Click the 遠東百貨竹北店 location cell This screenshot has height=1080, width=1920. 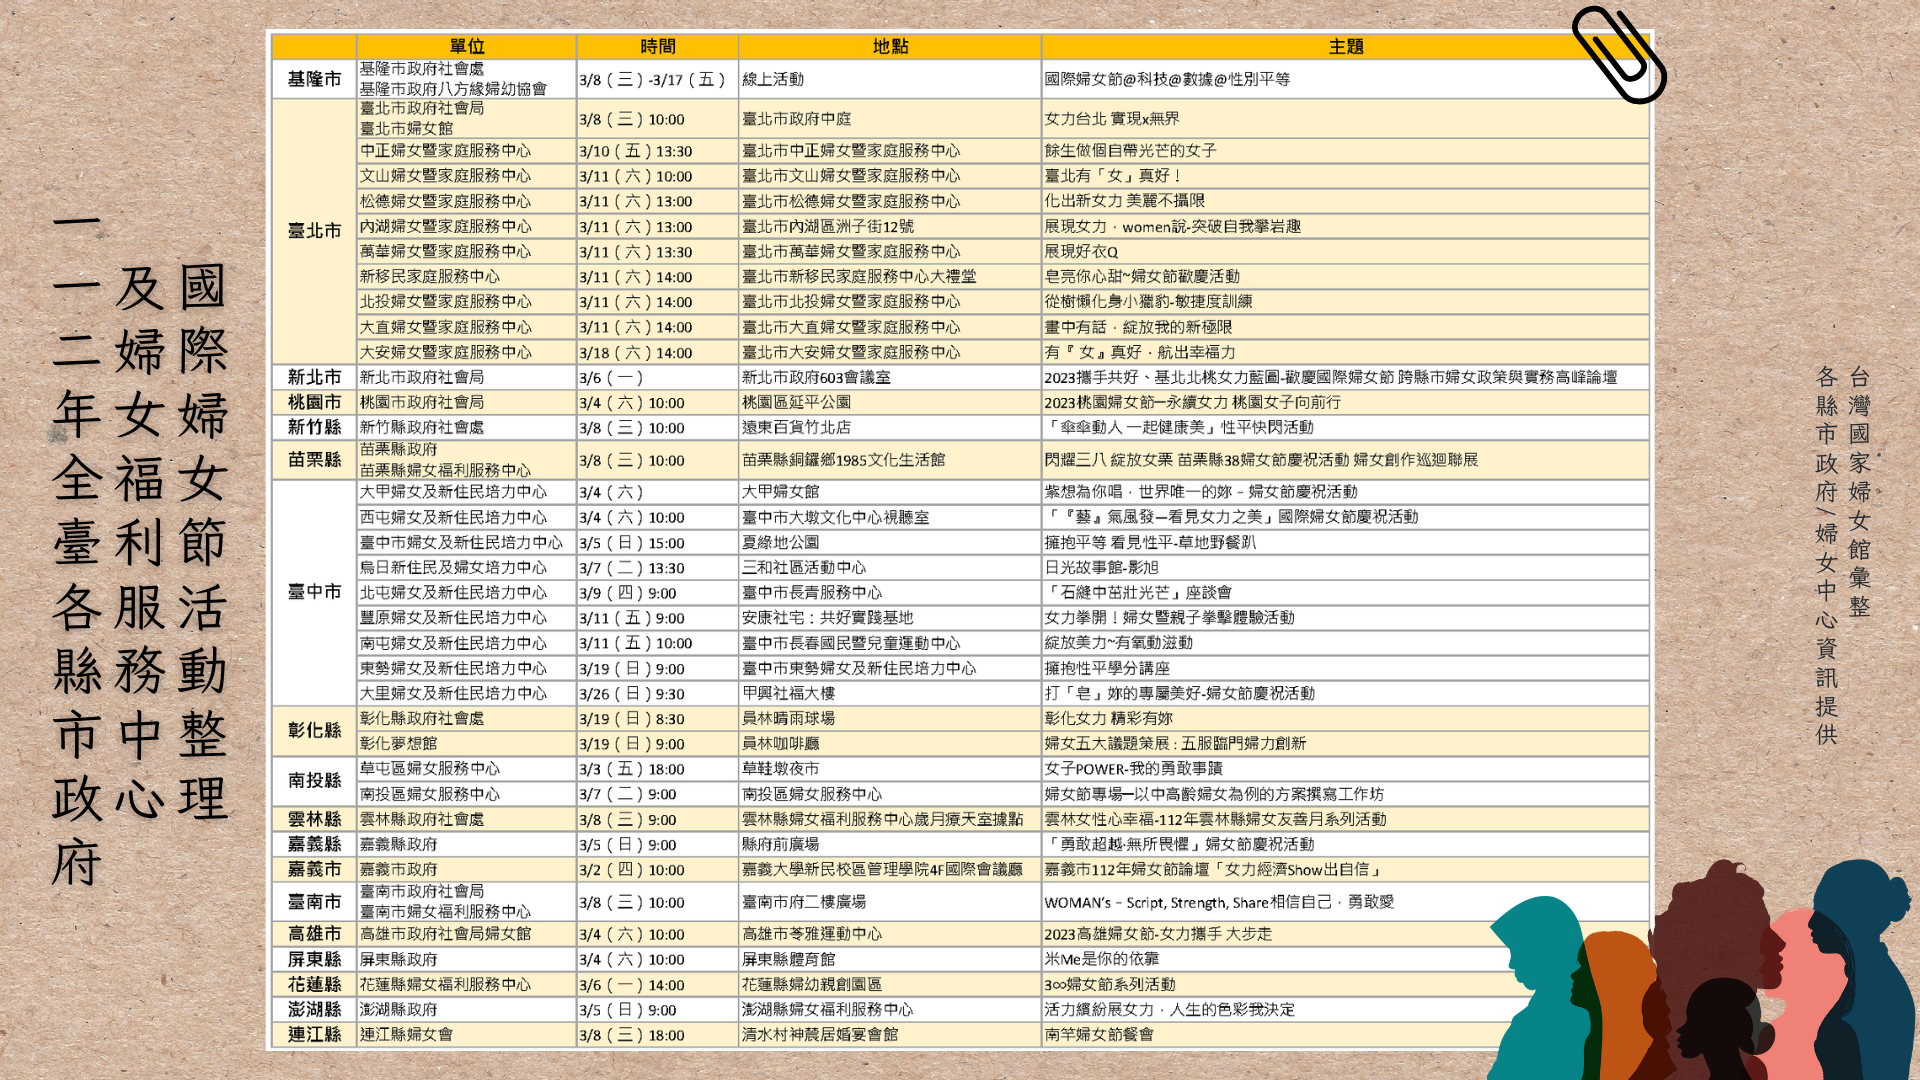796,427
